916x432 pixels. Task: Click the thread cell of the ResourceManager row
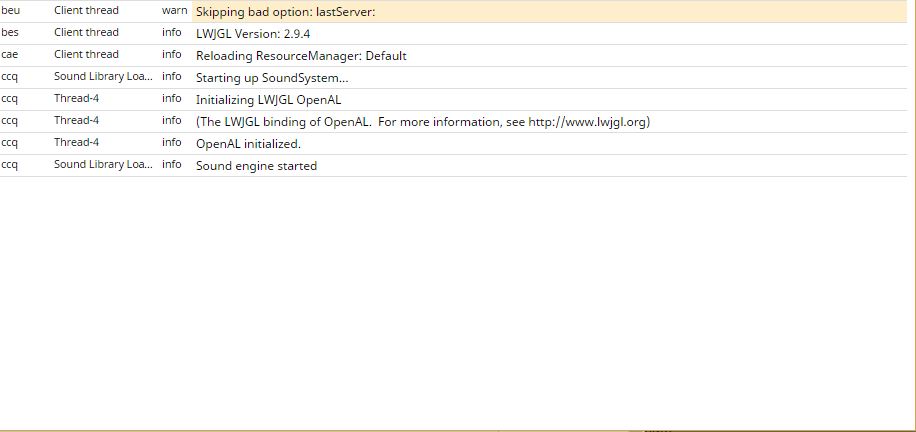coord(86,55)
